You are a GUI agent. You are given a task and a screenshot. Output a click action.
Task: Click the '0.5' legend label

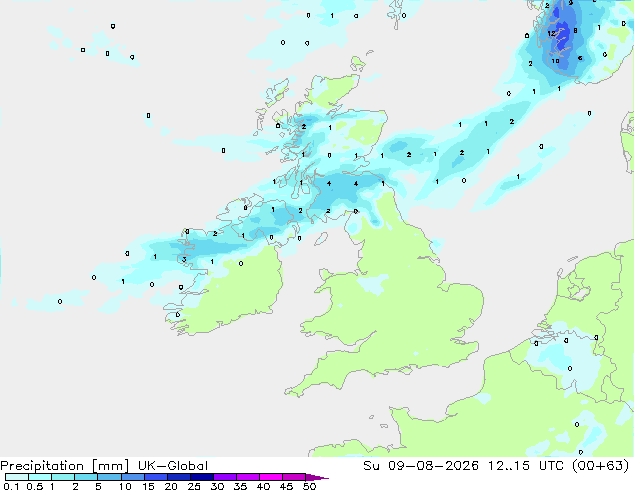(x=35, y=486)
